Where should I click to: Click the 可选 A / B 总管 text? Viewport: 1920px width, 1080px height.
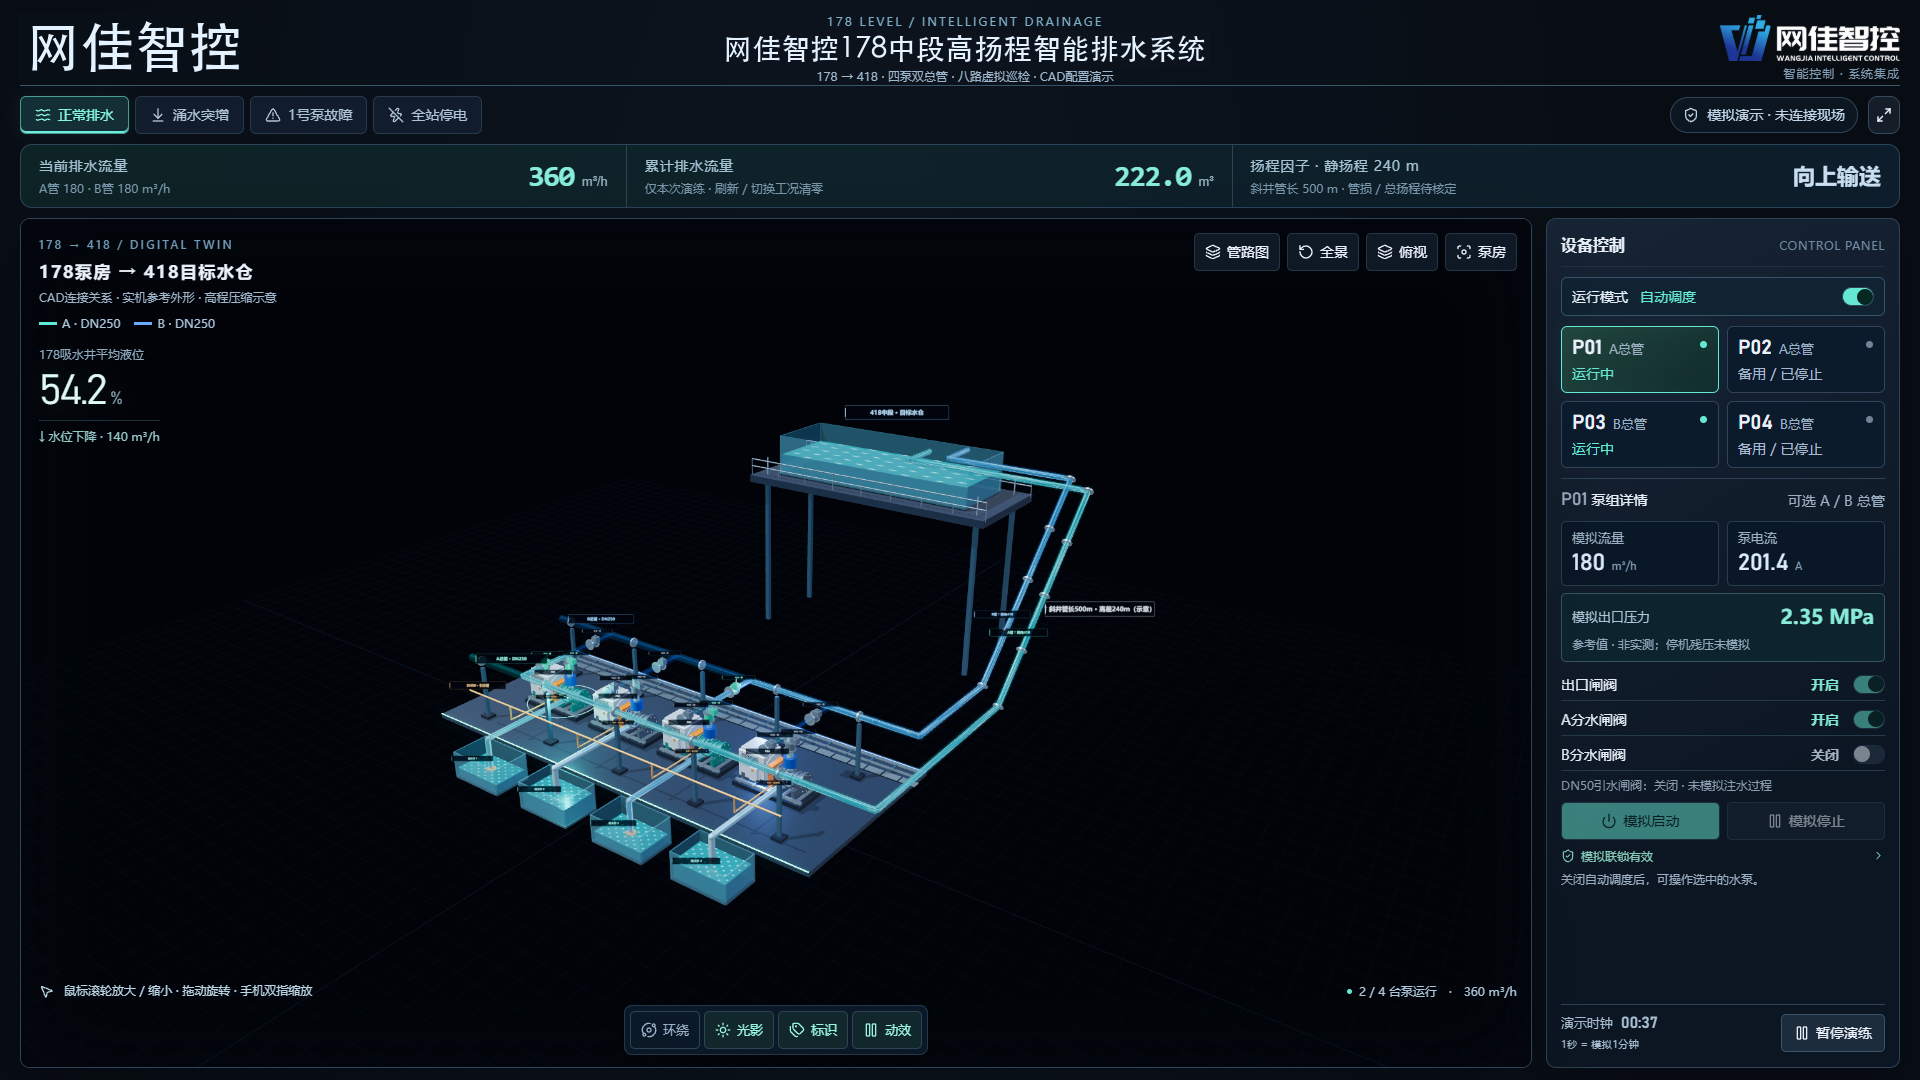click(1836, 501)
